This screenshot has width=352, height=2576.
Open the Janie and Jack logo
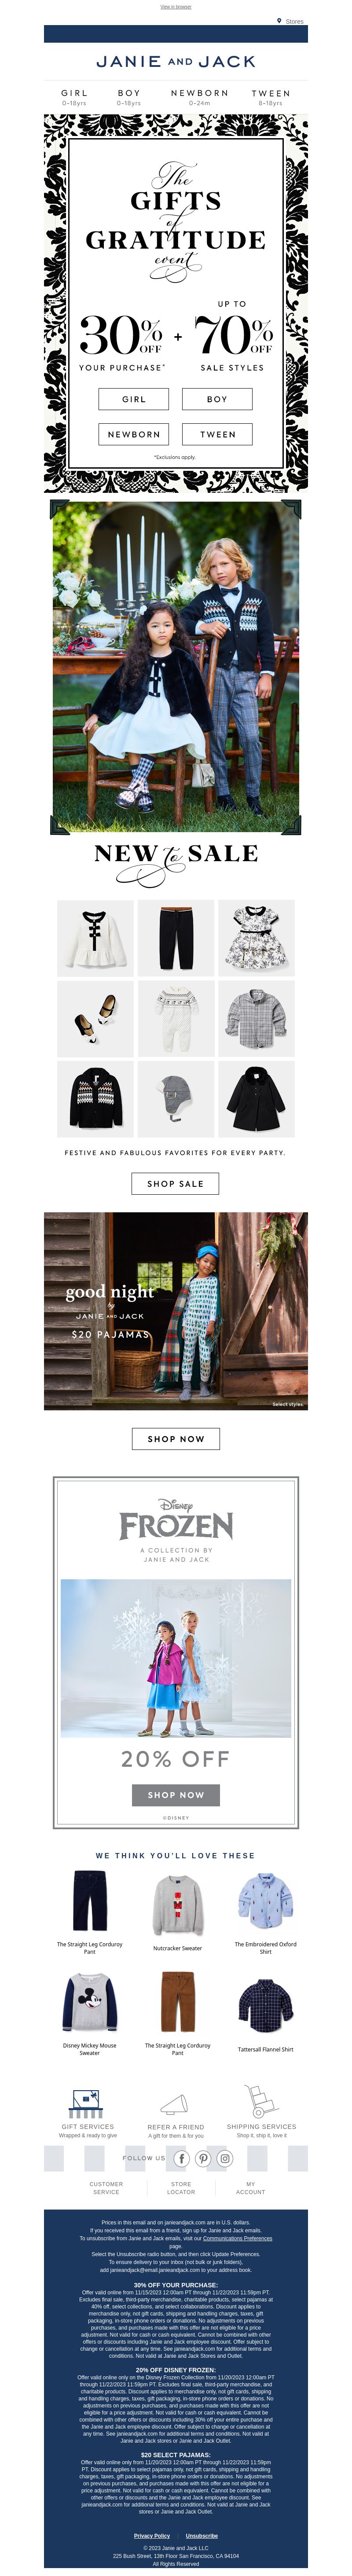tap(176, 61)
